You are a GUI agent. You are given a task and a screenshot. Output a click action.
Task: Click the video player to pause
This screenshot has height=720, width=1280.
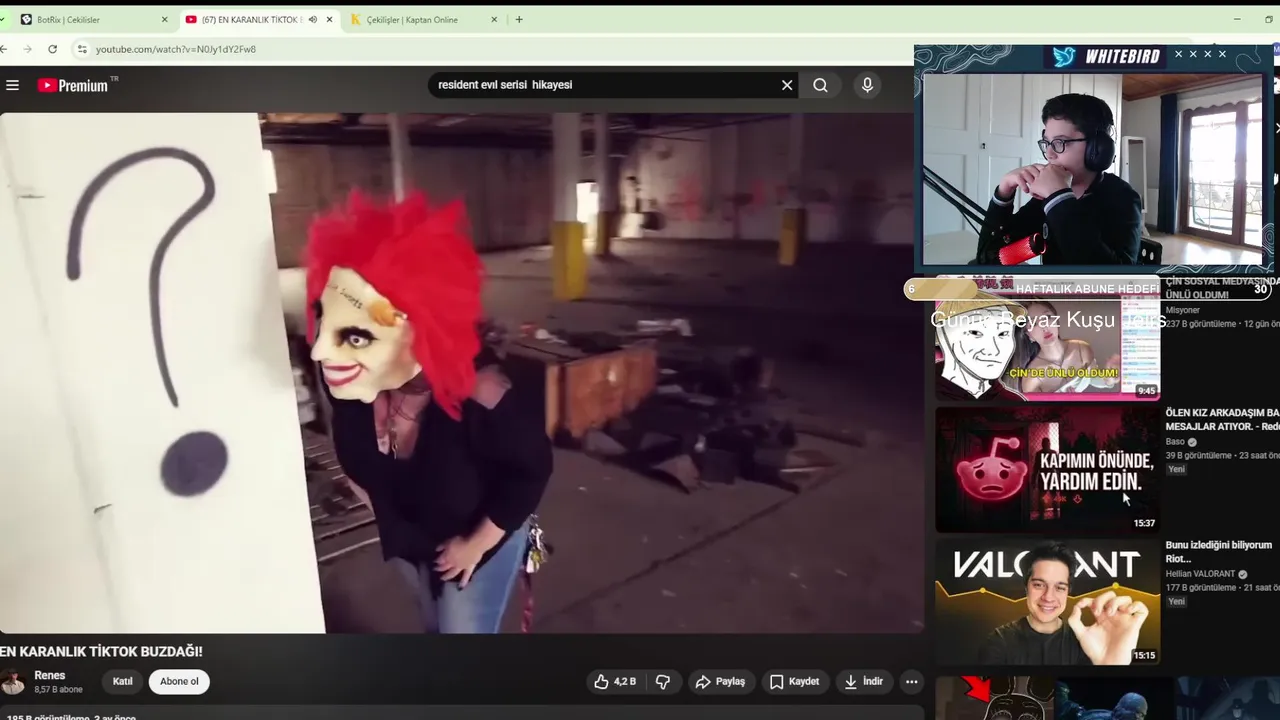click(462, 372)
